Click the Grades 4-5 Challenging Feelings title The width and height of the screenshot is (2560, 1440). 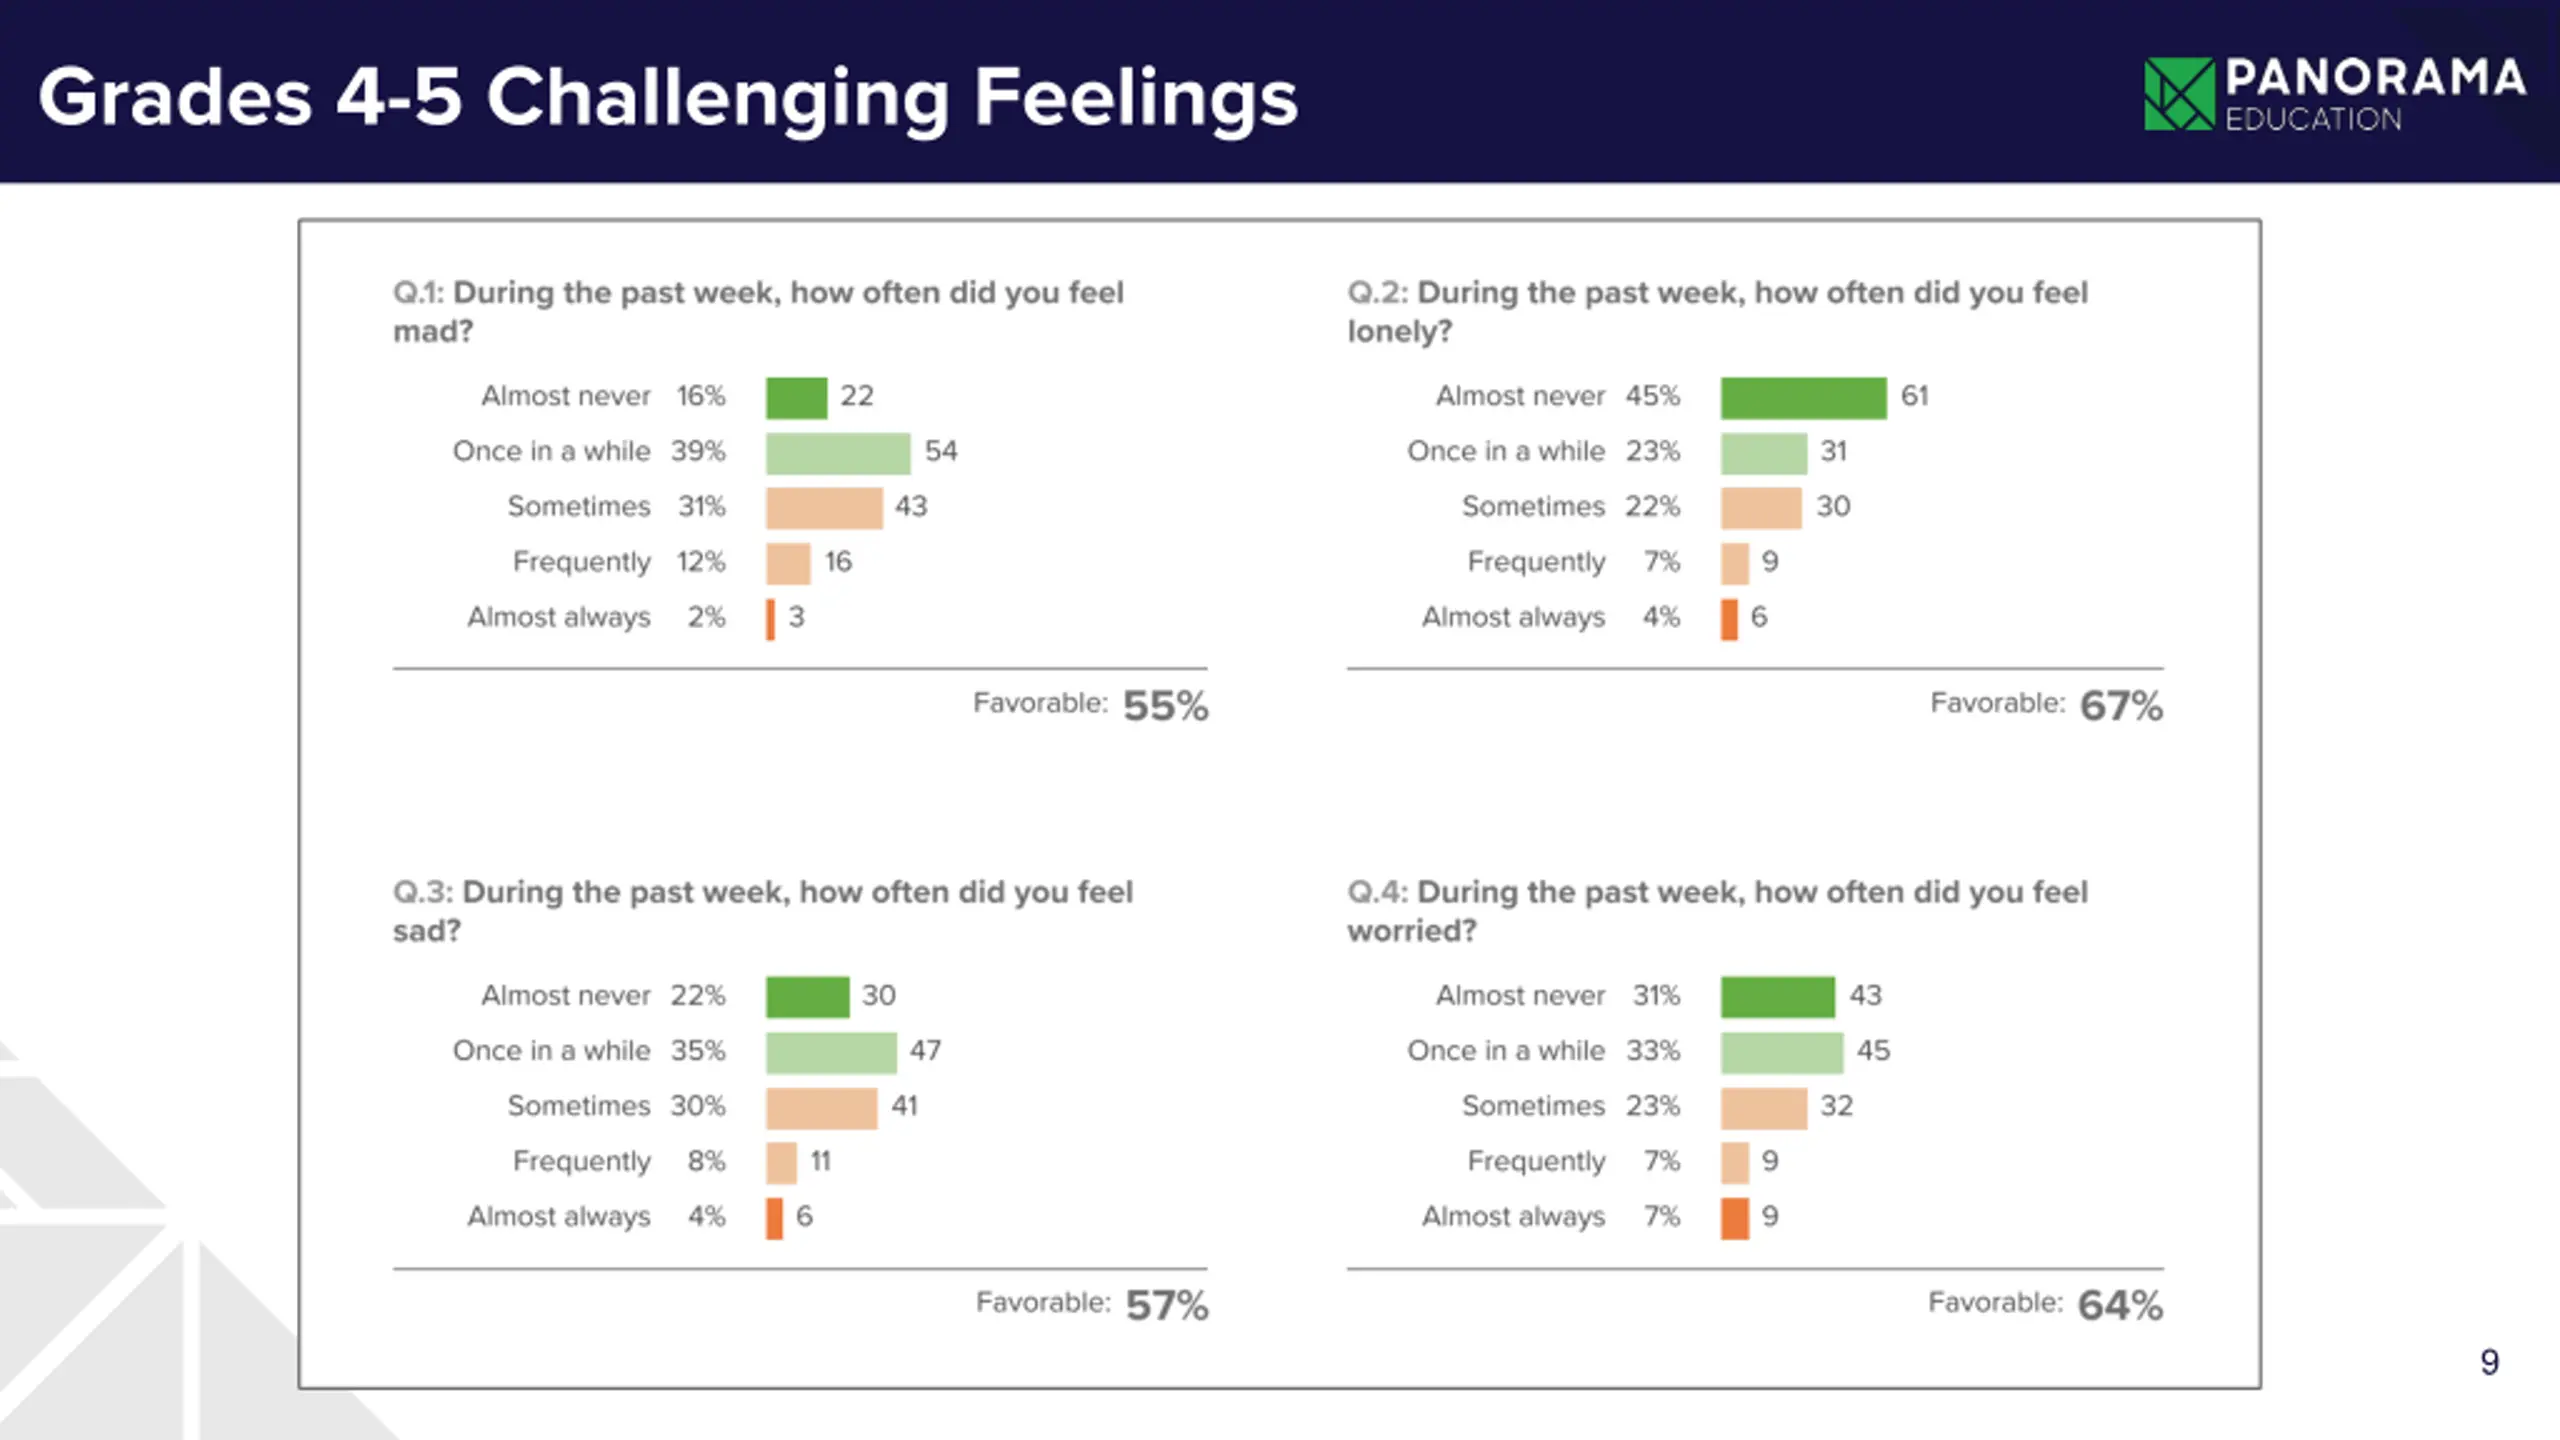point(667,97)
